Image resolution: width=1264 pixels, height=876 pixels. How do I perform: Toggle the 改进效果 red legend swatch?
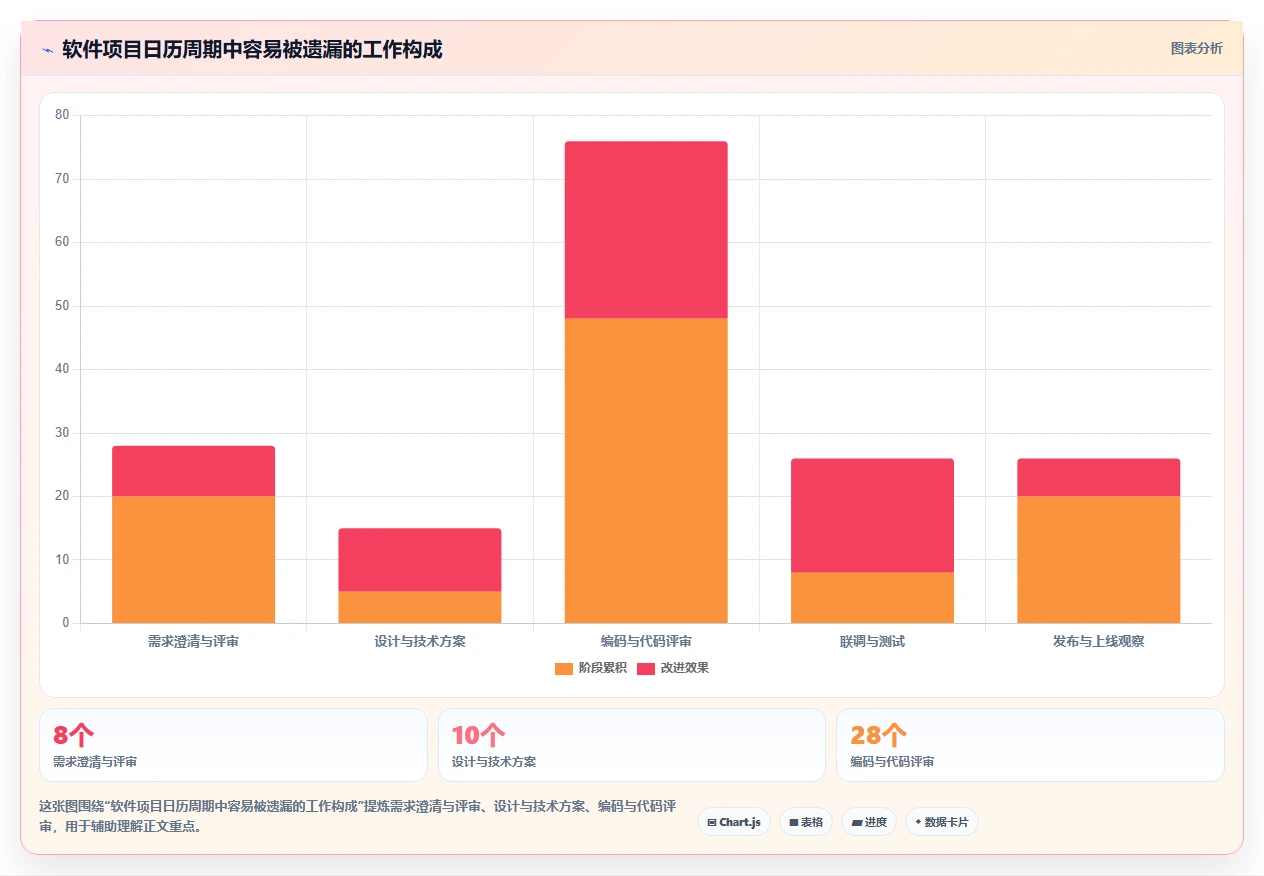tap(646, 668)
